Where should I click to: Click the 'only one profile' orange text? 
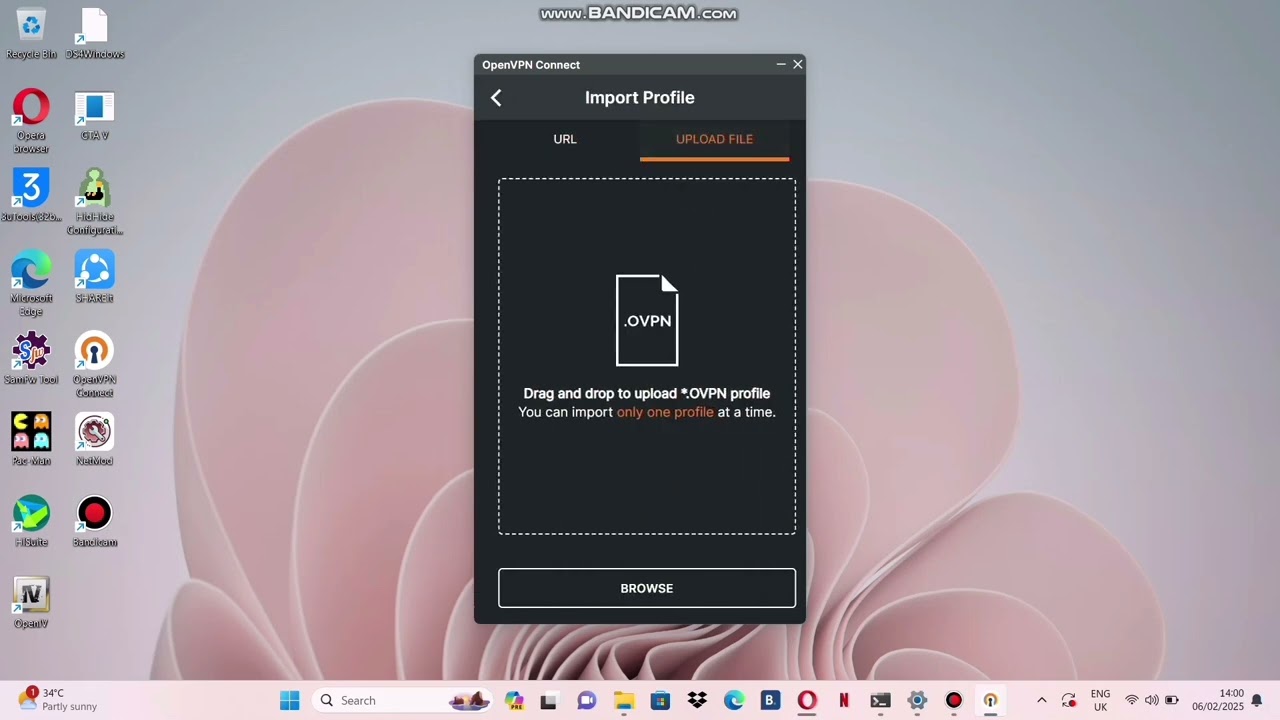[x=665, y=412]
